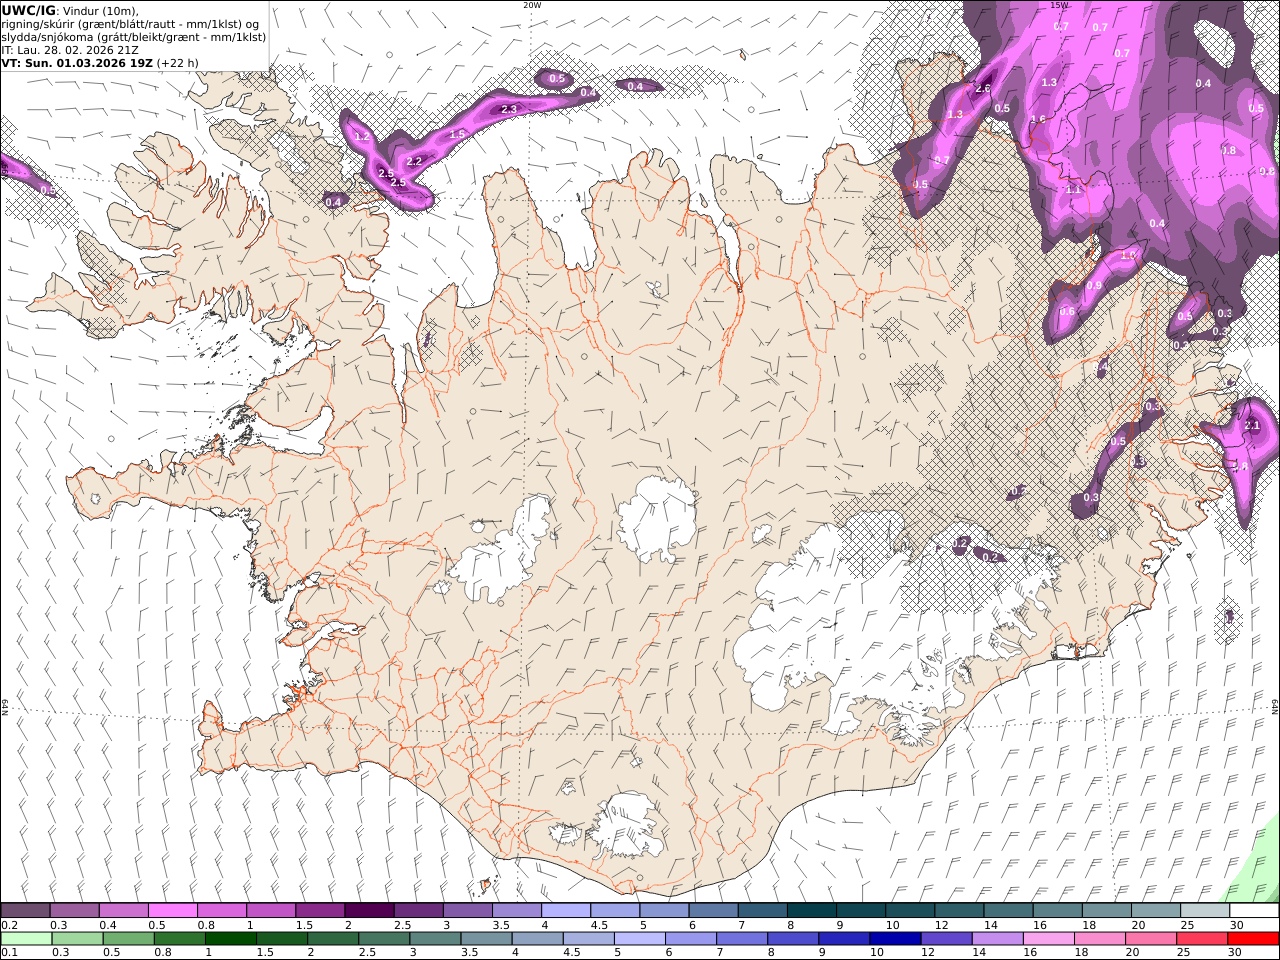
Task: Click the pale lavender swatch between 4 and 4.5 on the snow scale
Action: [565, 911]
